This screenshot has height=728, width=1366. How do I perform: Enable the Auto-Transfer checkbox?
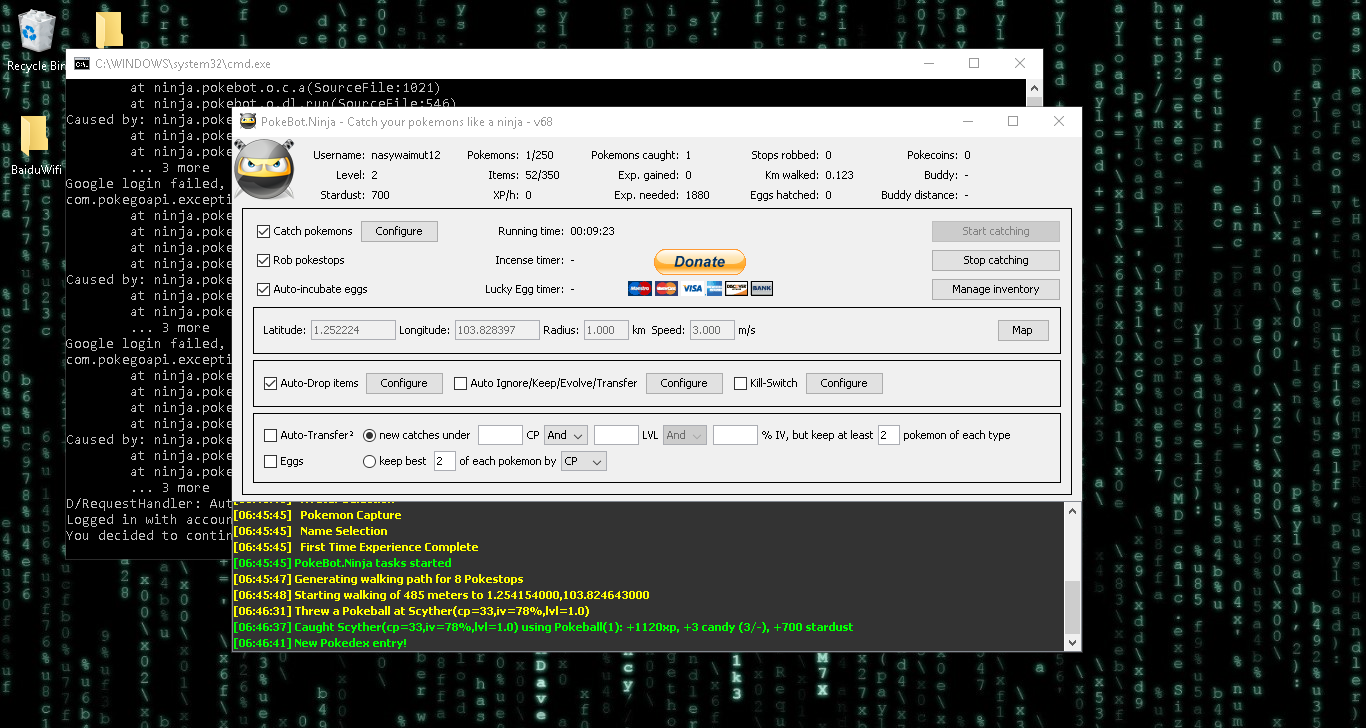[270, 435]
